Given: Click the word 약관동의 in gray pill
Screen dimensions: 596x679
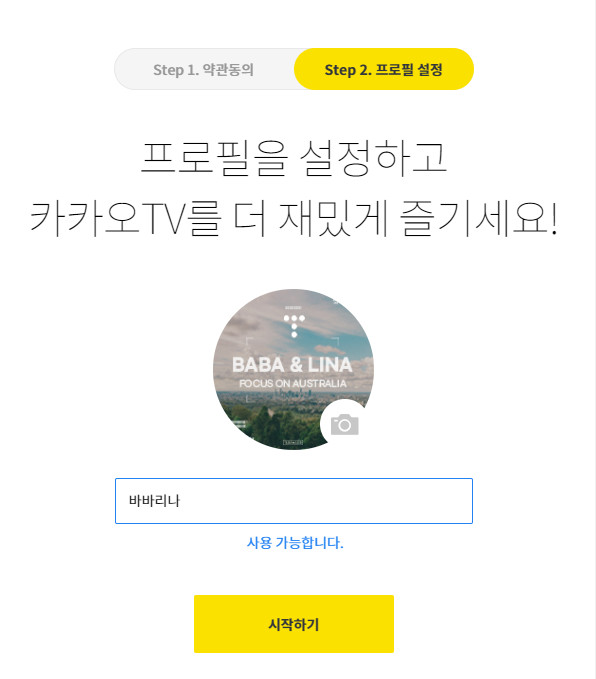Looking at the screenshot, I should 228,69.
